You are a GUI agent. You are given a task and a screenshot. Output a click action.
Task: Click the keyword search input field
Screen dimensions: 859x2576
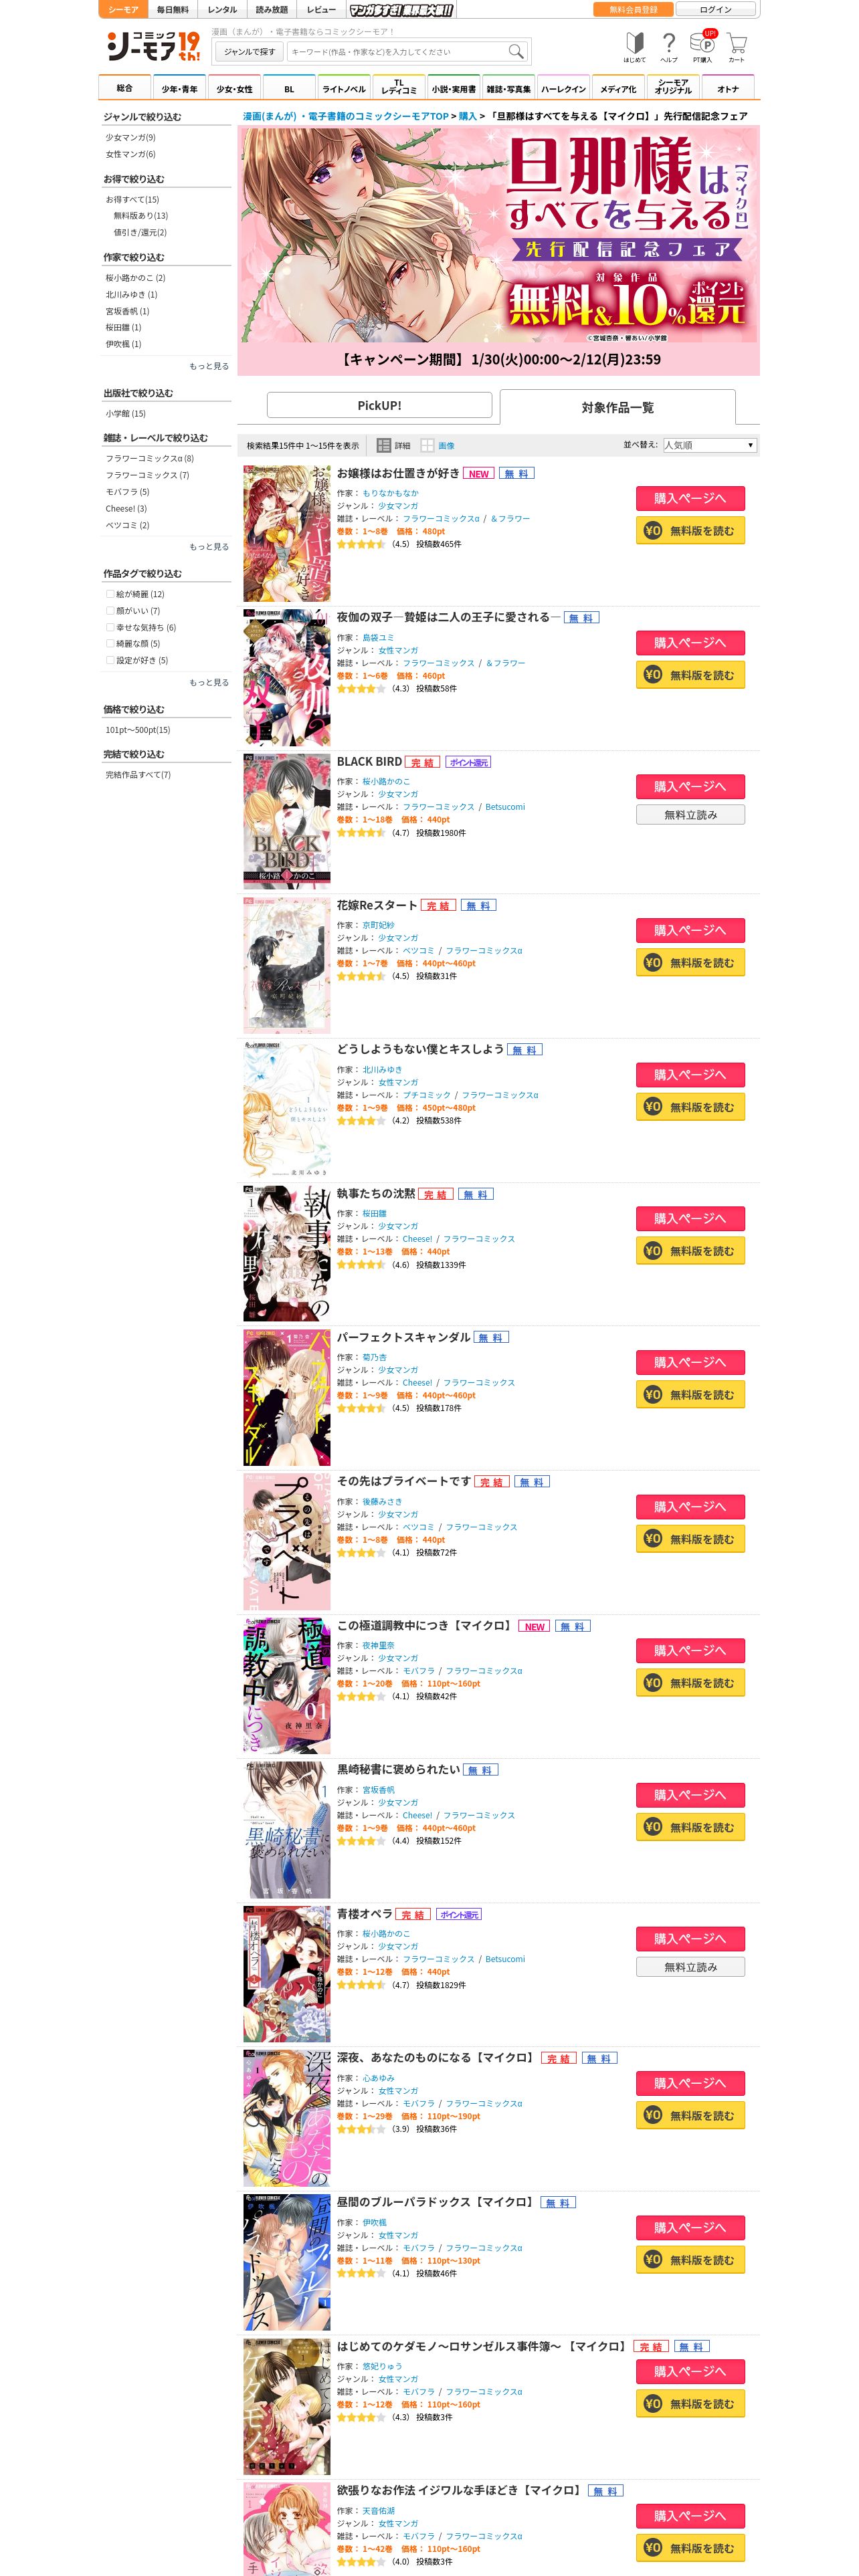pos(396,51)
